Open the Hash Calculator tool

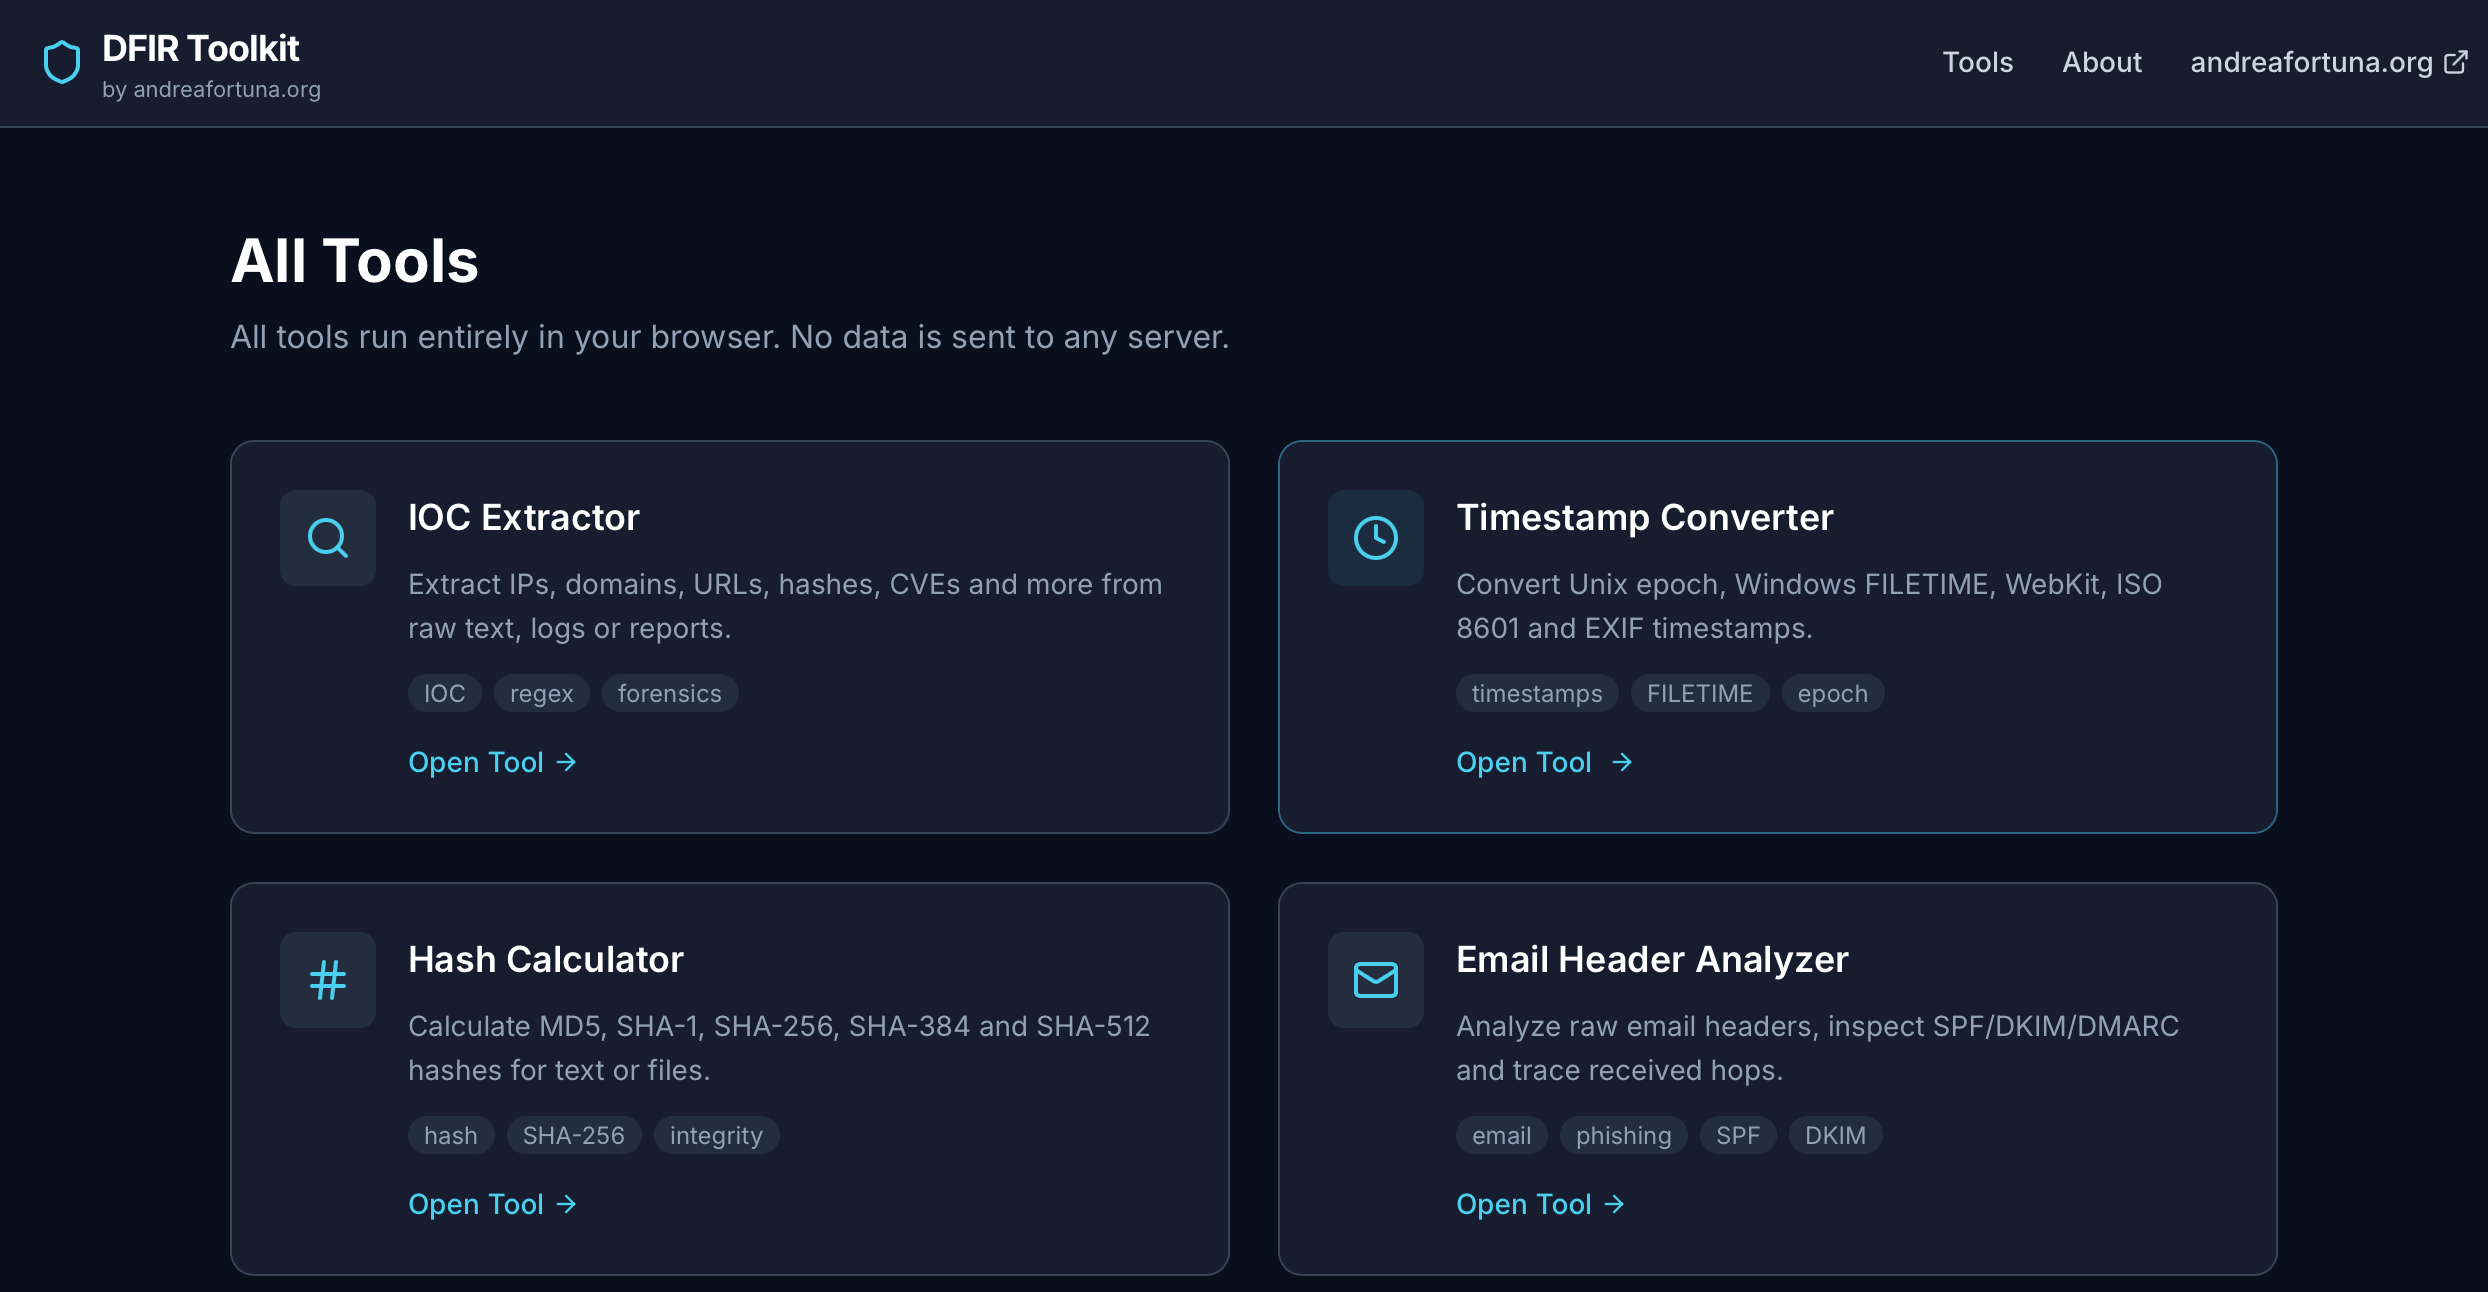click(475, 1204)
